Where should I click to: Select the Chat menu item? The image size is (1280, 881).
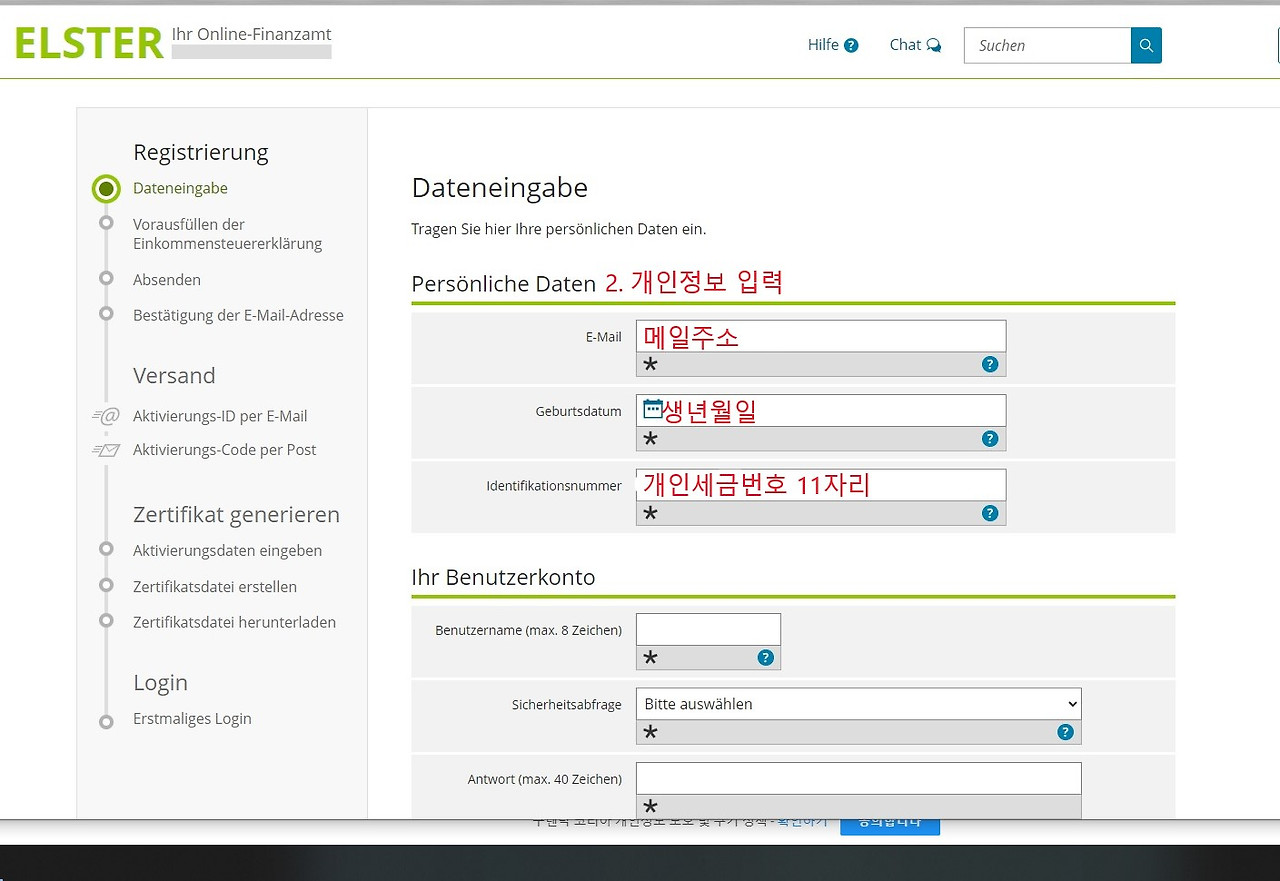click(x=905, y=44)
